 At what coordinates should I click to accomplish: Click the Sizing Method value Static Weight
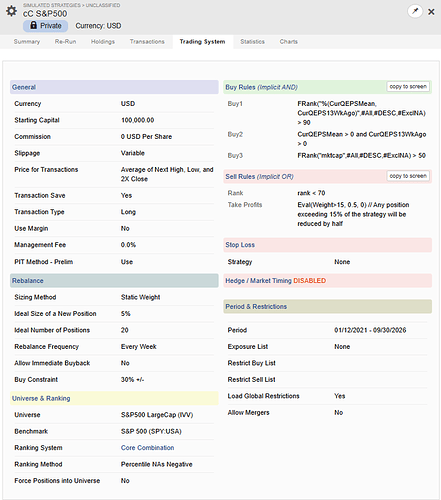tap(140, 297)
